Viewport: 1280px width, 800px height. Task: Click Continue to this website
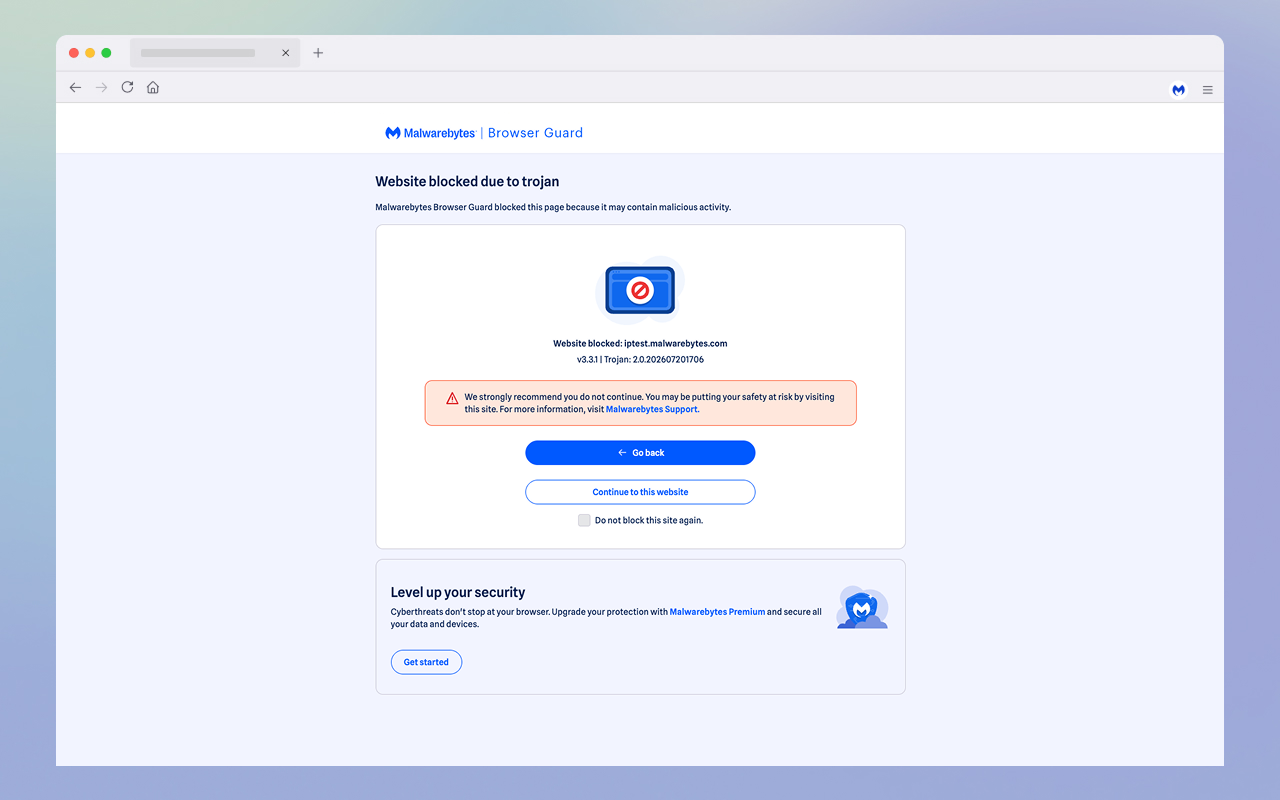click(640, 492)
